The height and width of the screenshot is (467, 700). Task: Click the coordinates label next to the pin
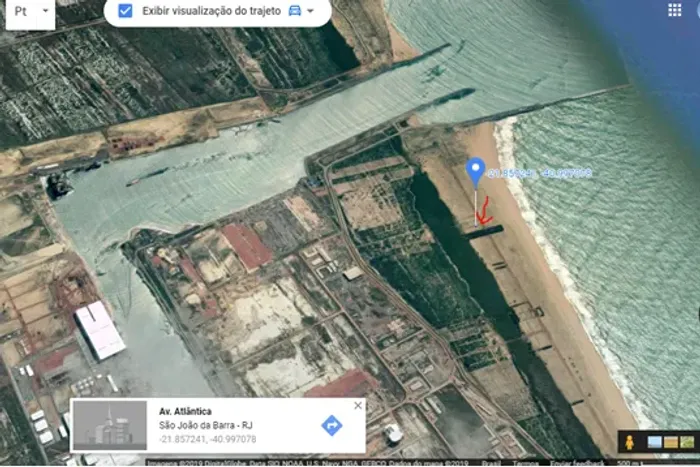pos(540,173)
